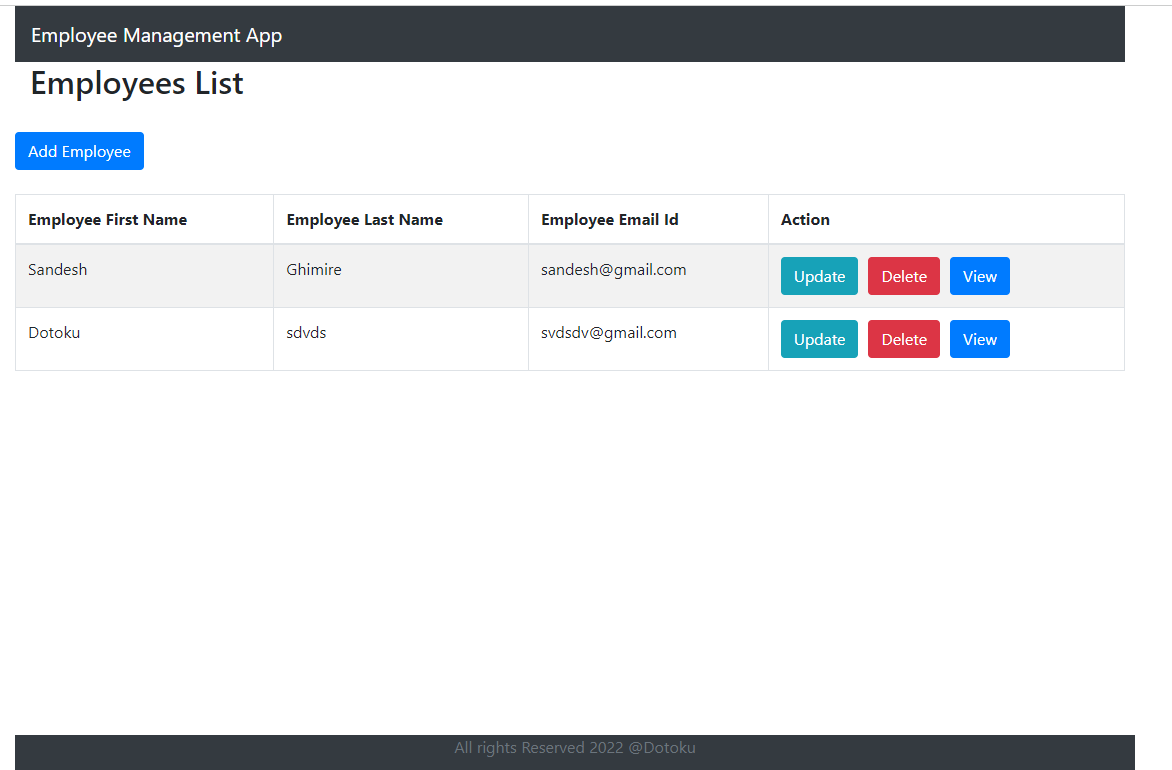Select the Action column header

[805, 219]
